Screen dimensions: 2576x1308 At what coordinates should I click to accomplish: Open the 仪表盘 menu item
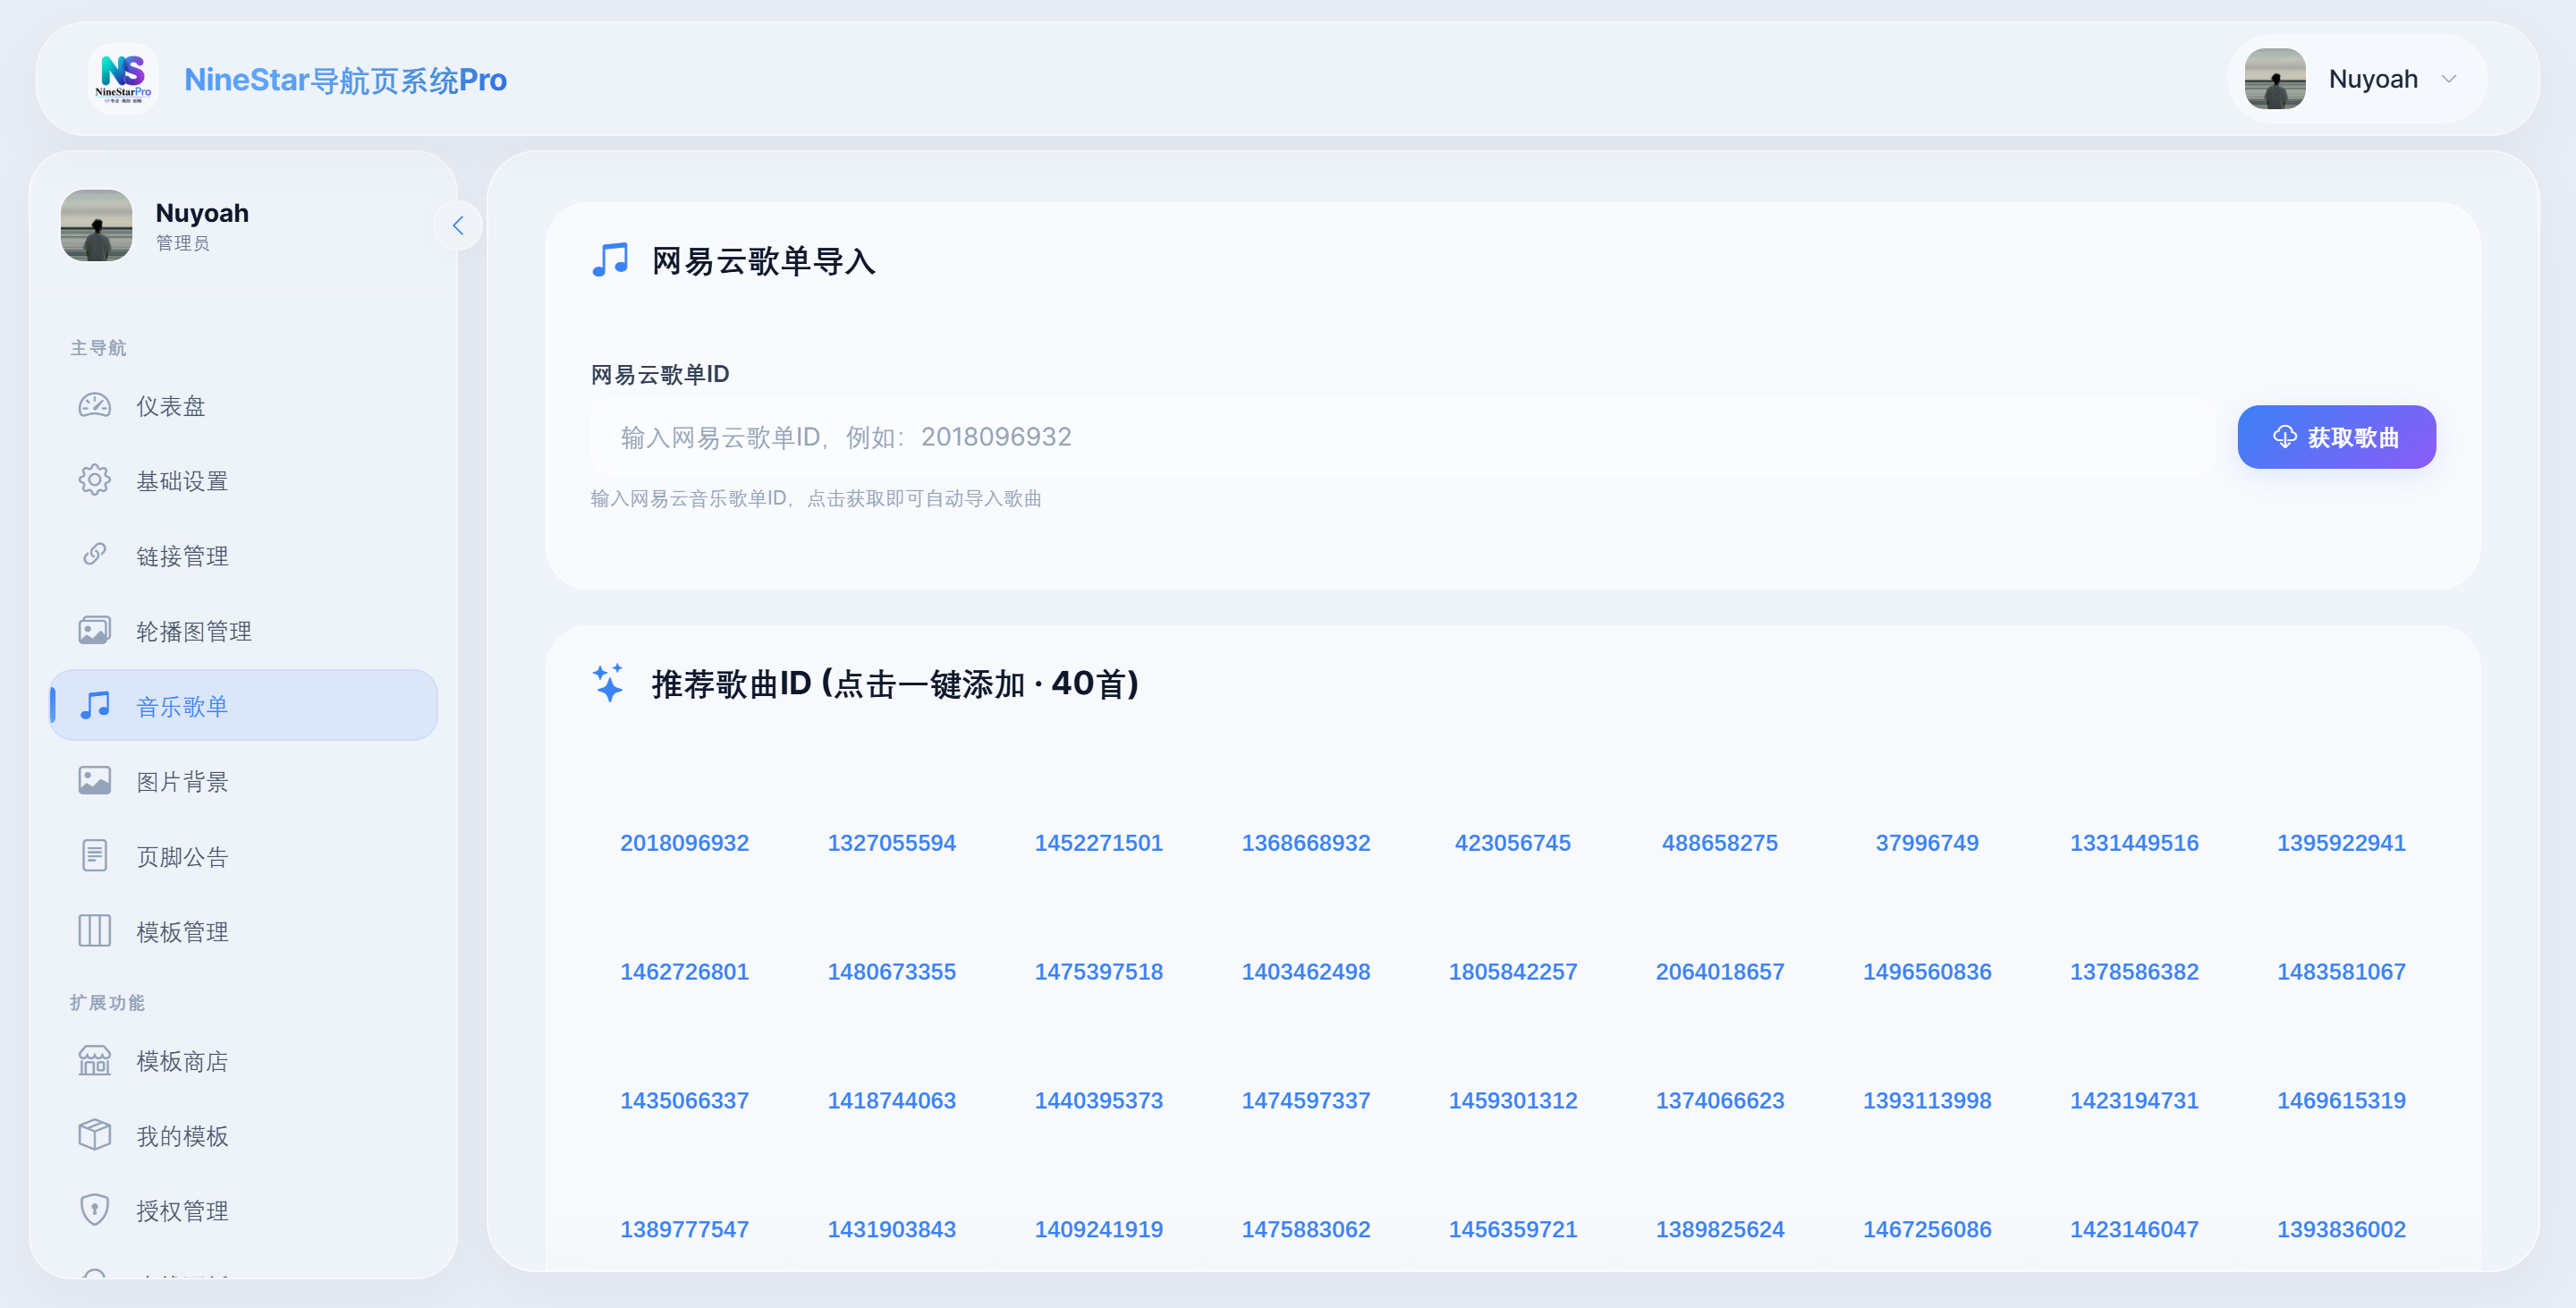point(244,406)
